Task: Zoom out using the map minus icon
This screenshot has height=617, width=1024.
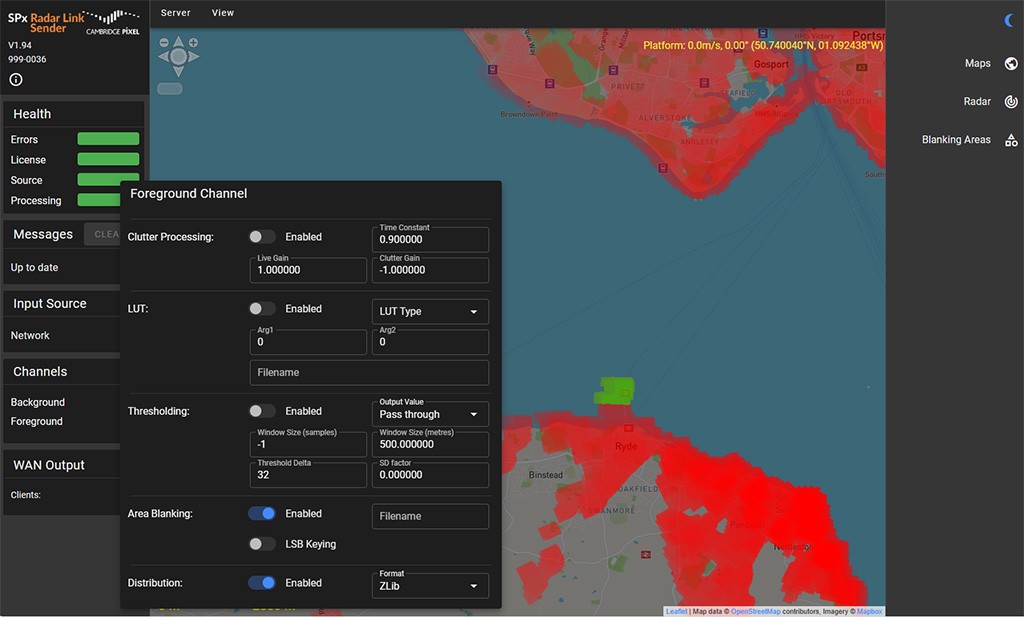Action: click(x=163, y=42)
